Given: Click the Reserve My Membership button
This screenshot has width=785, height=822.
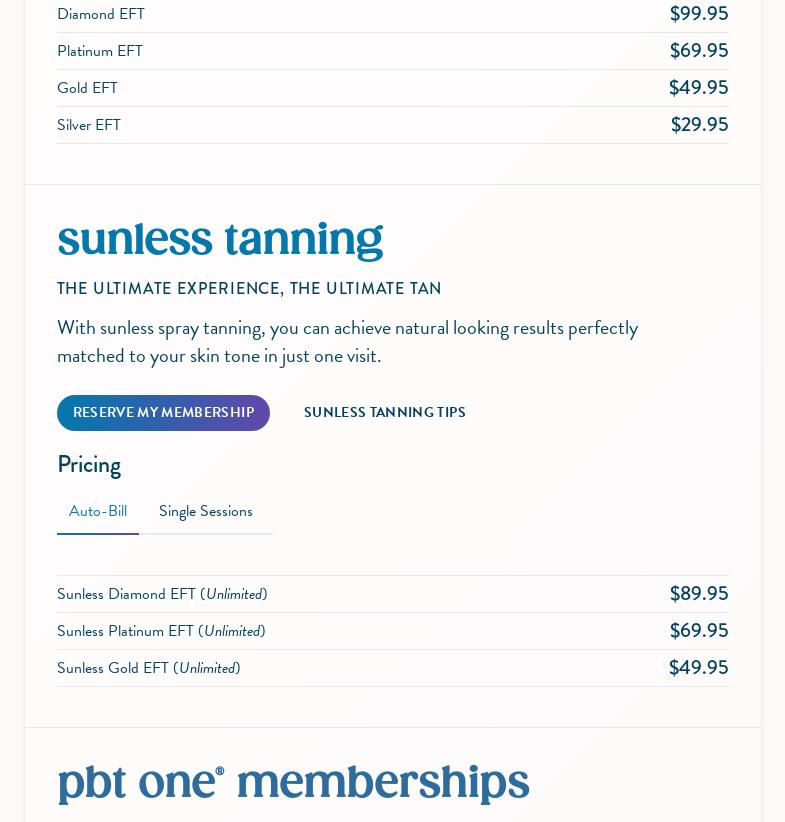Looking at the screenshot, I should (163, 413).
